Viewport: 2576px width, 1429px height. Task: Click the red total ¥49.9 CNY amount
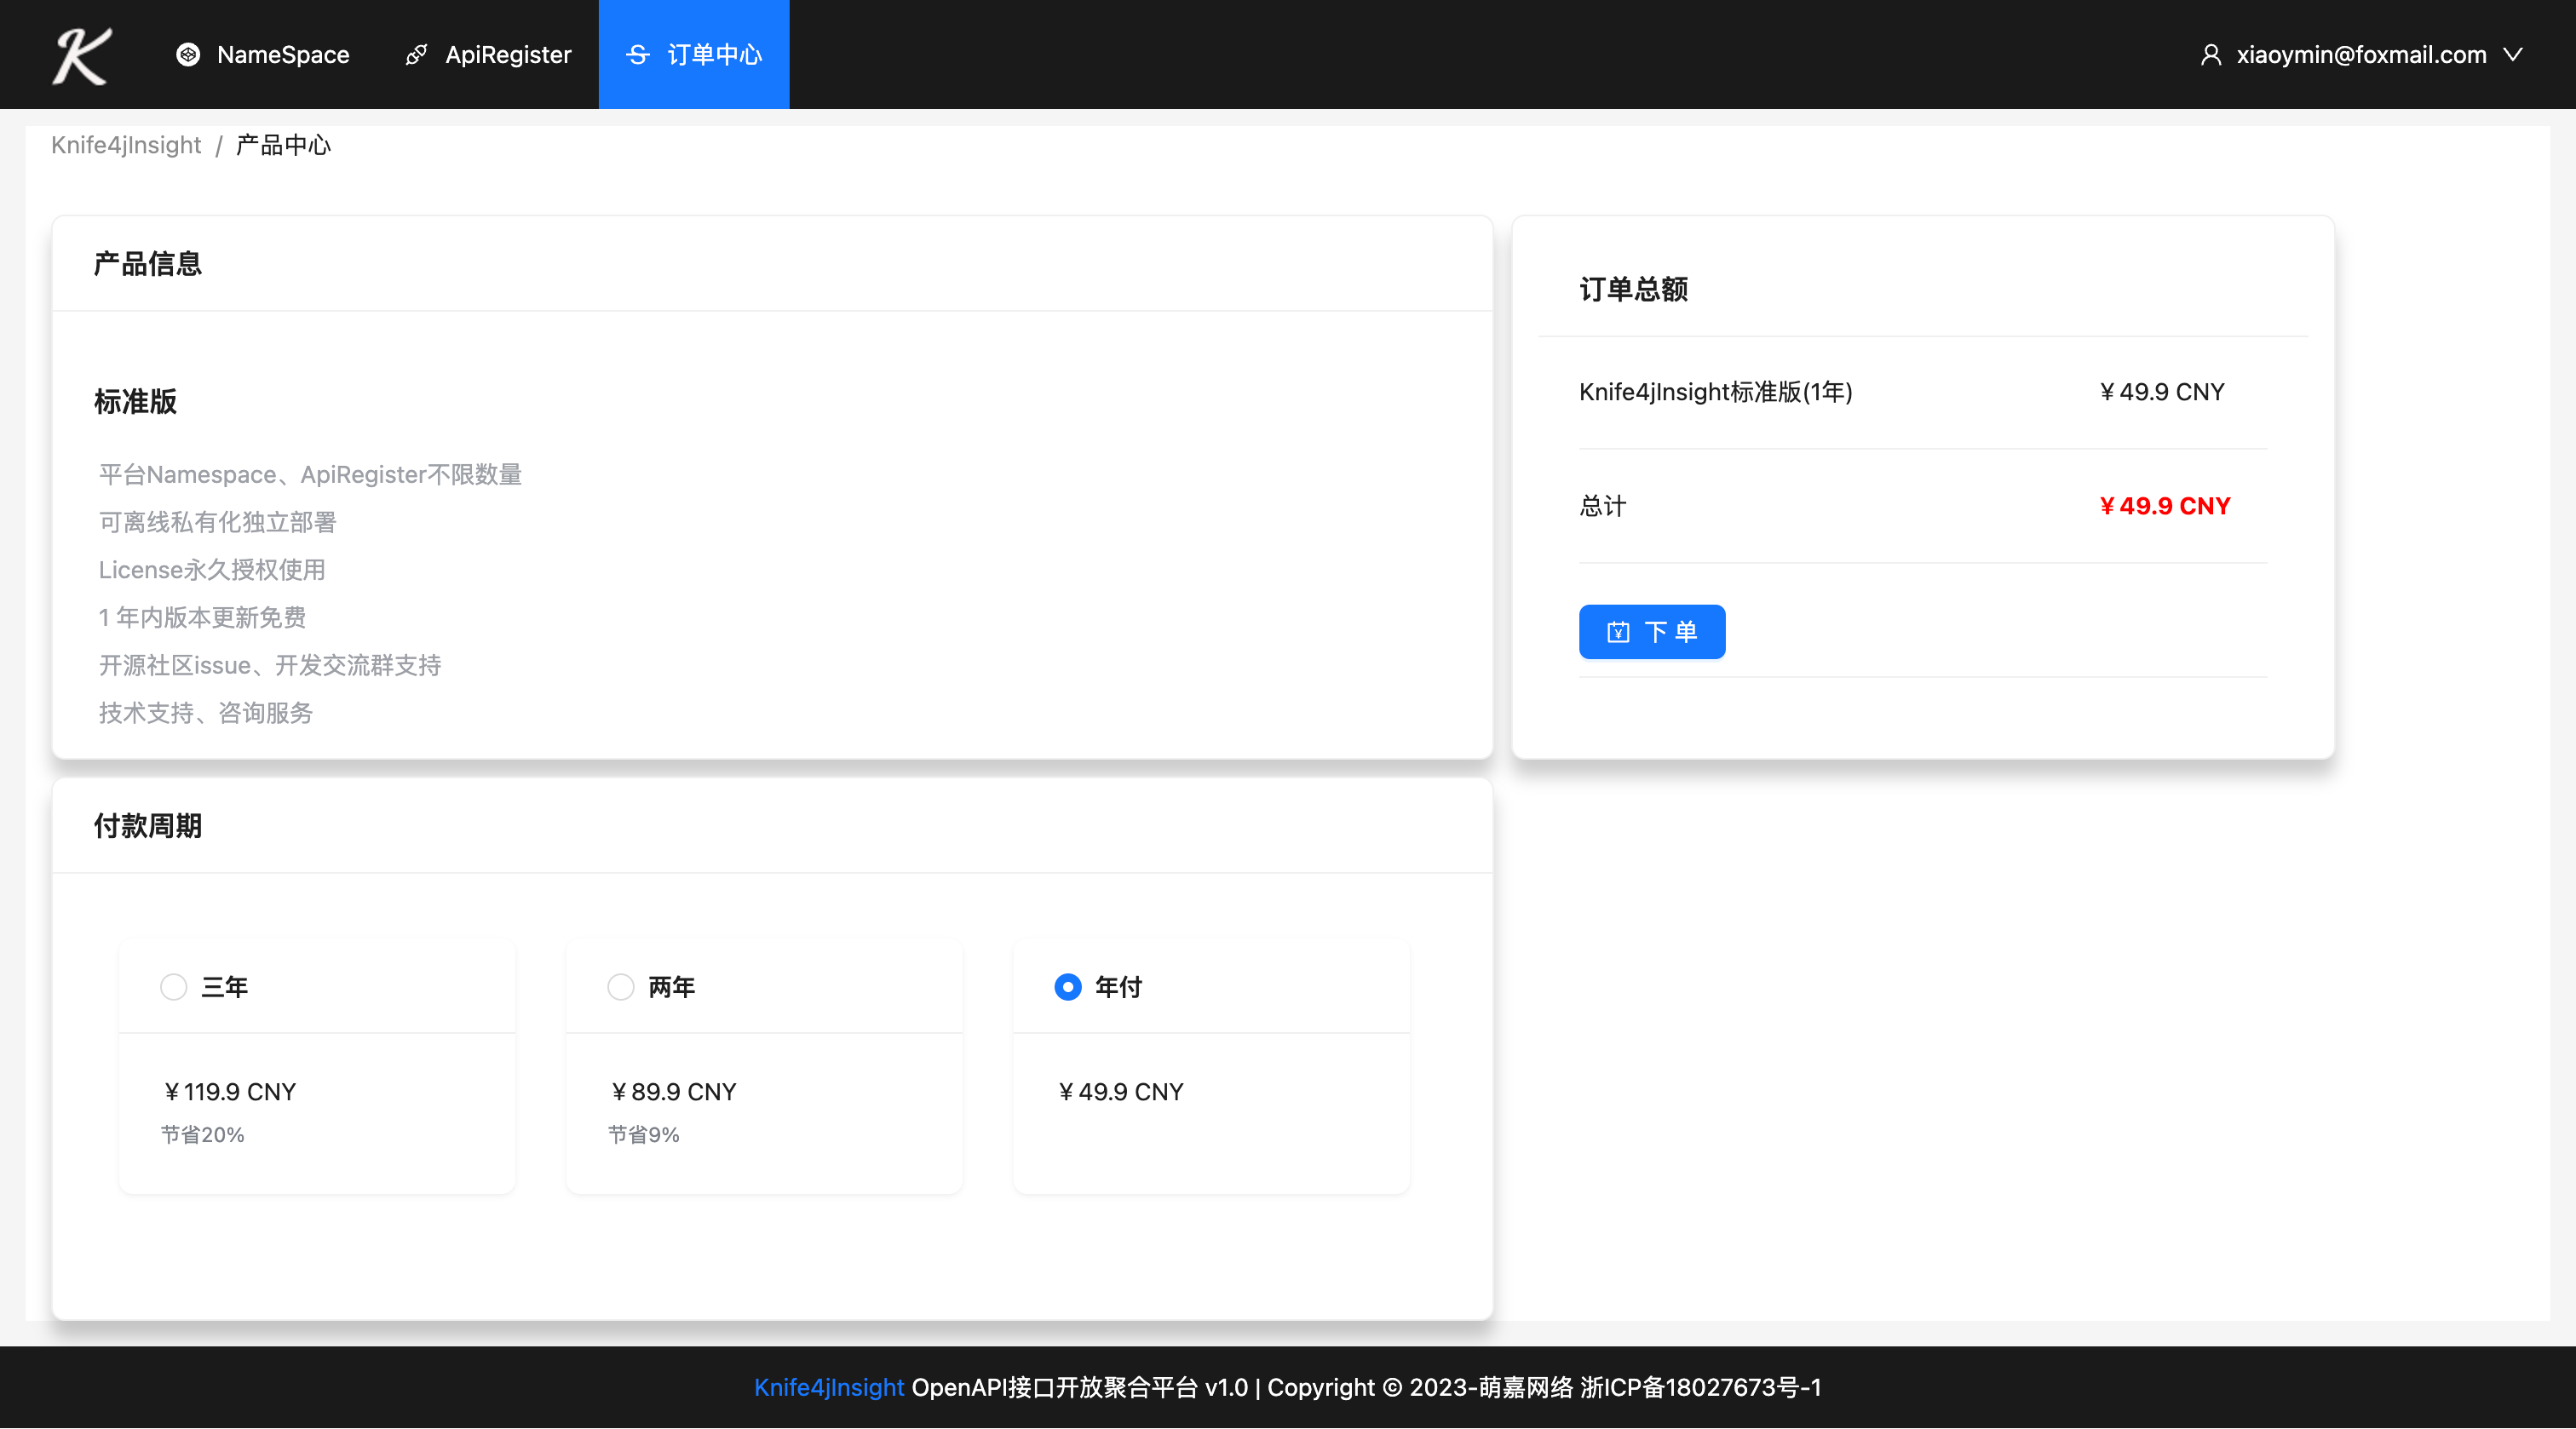click(x=2164, y=506)
